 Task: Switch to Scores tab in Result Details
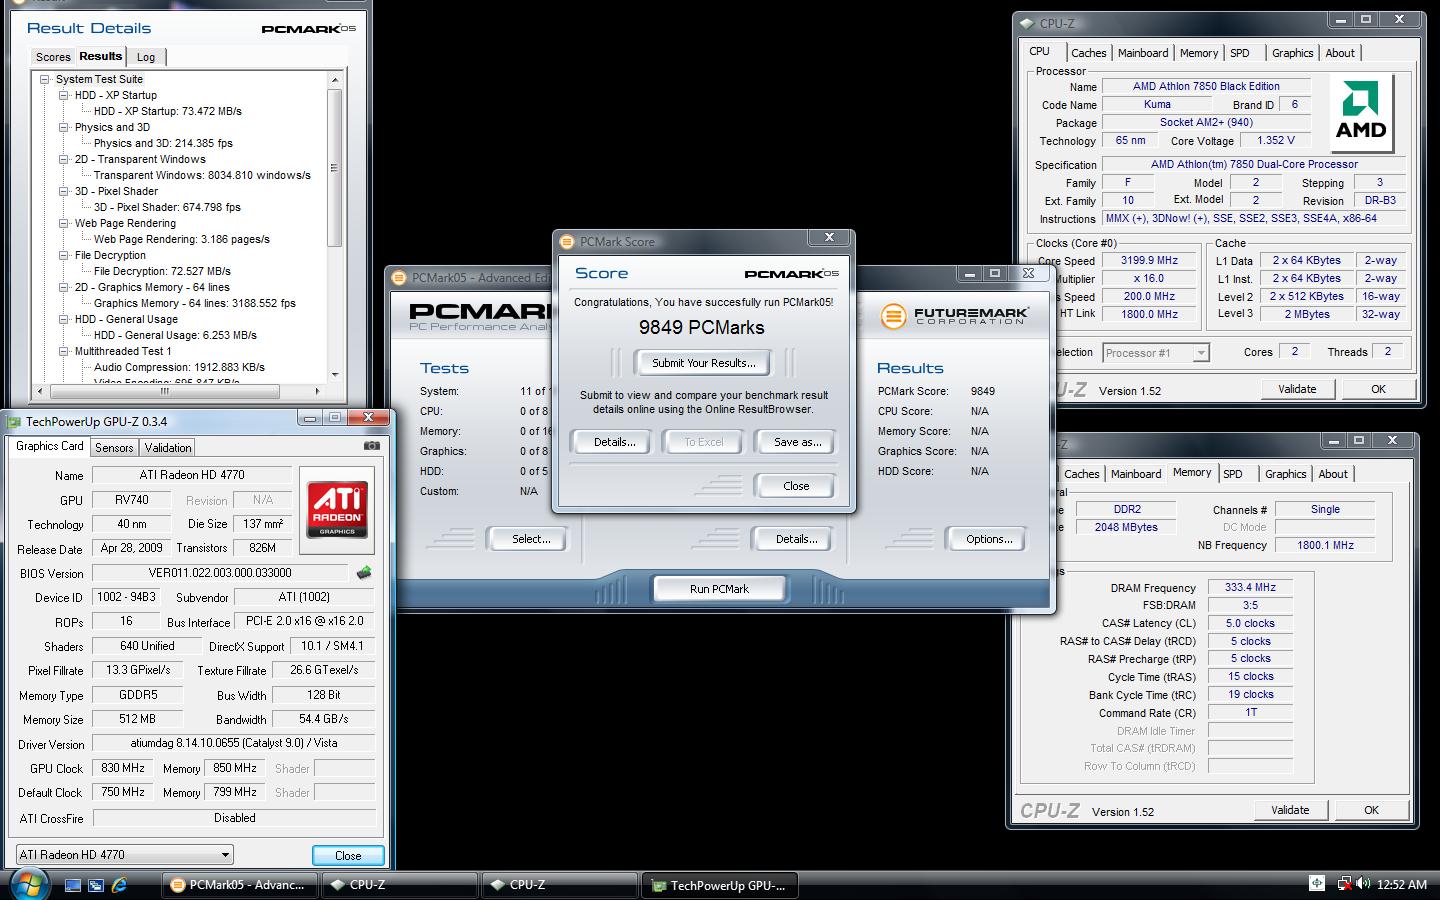[53, 57]
